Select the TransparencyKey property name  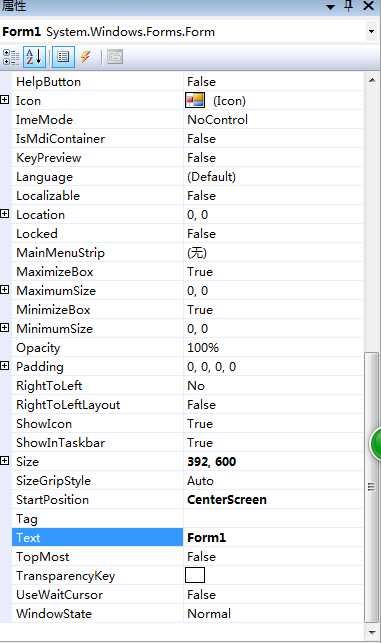click(65, 576)
